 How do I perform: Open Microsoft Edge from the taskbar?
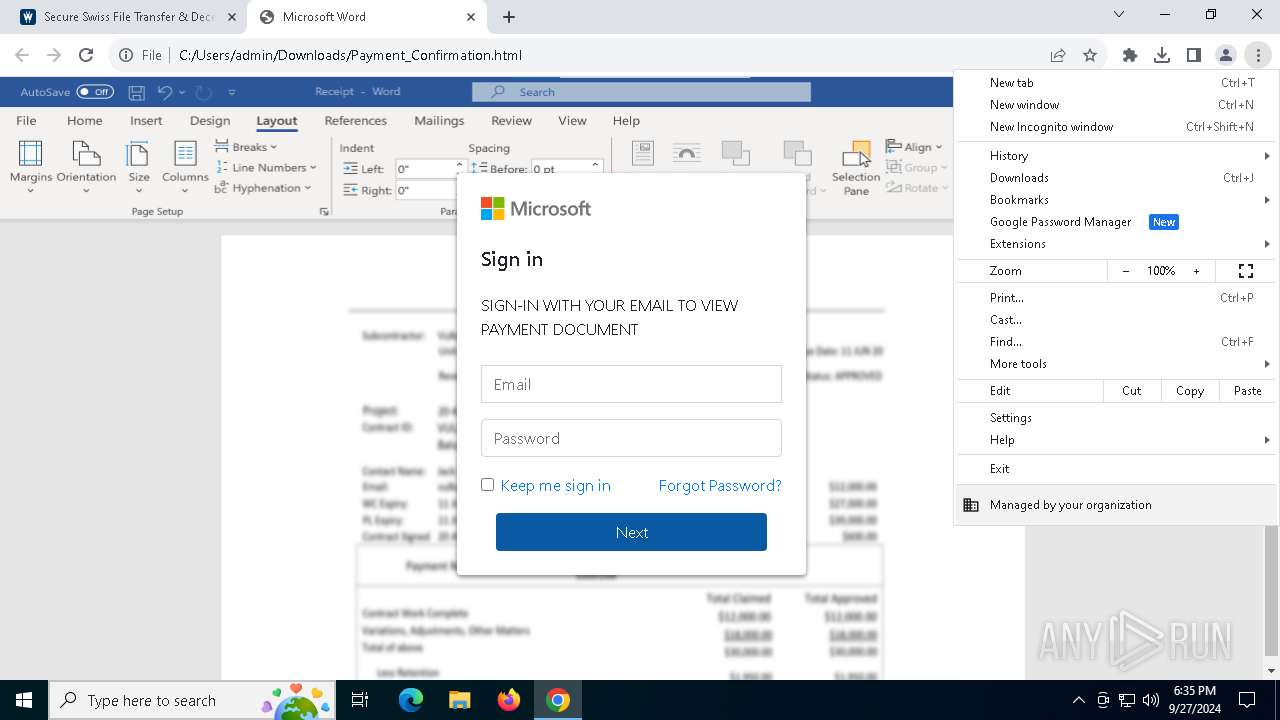tap(411, 700)
